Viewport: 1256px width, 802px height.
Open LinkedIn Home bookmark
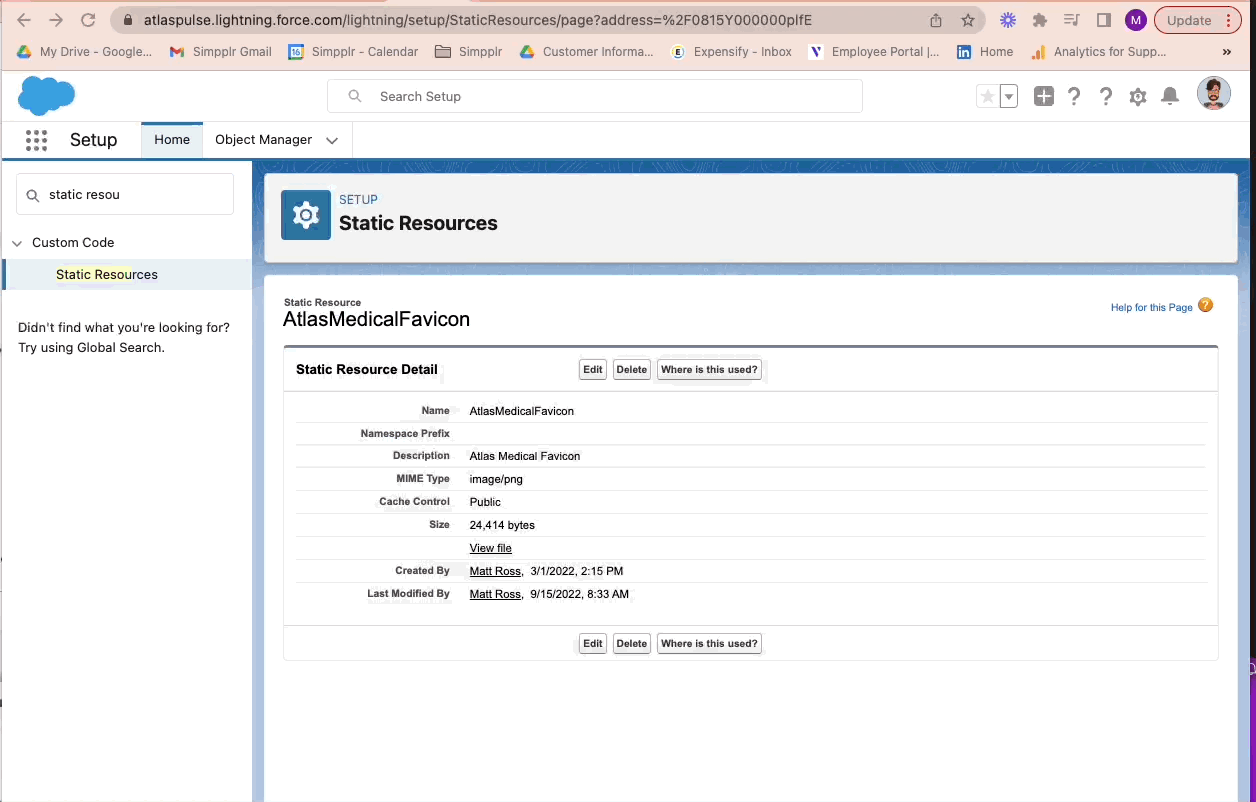tap(985, 52)
